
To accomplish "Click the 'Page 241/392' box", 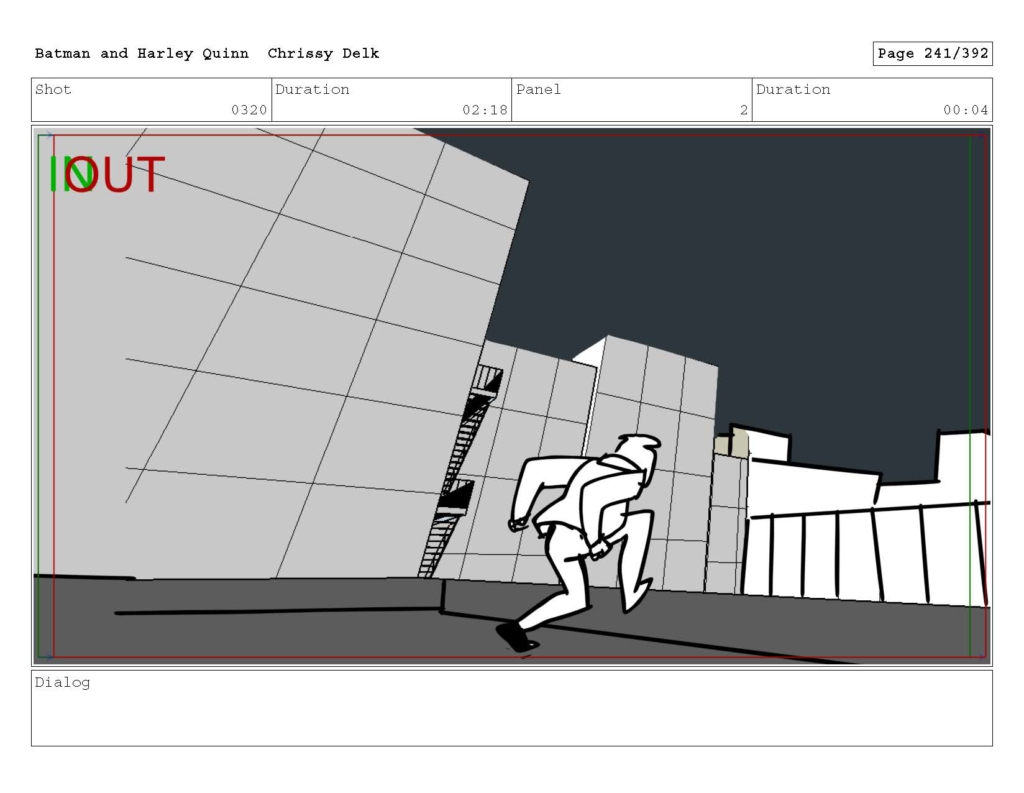I will coord(933,54).
